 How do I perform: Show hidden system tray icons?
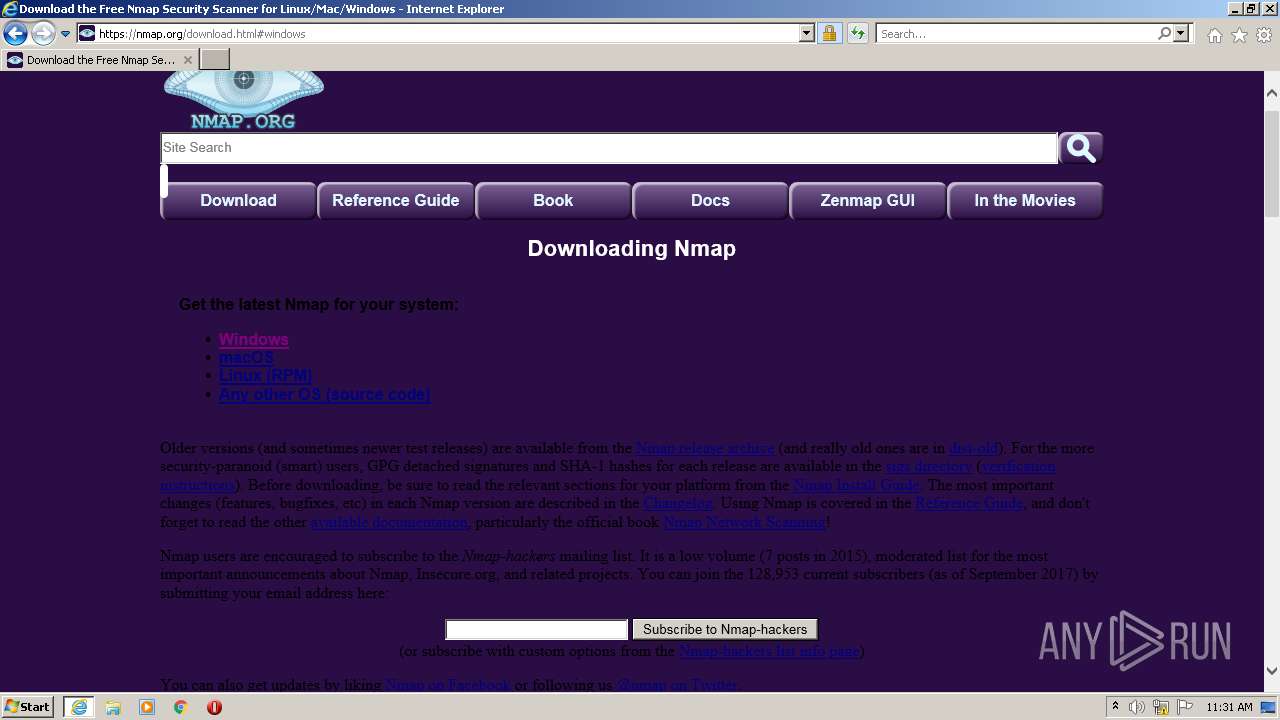click(x=1115, y=707)
